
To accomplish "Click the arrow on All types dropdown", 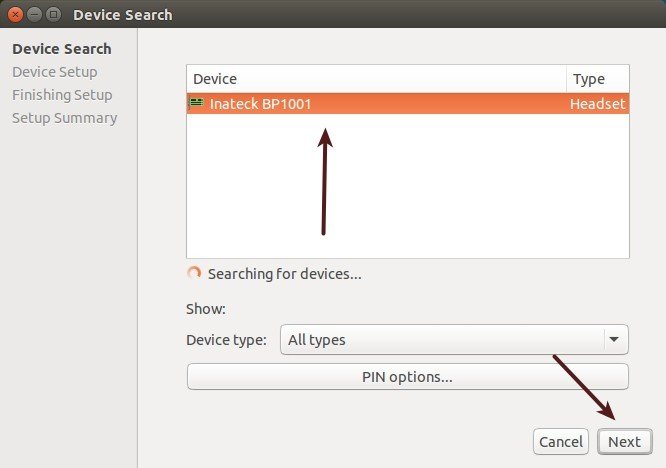I will point(614,340).
